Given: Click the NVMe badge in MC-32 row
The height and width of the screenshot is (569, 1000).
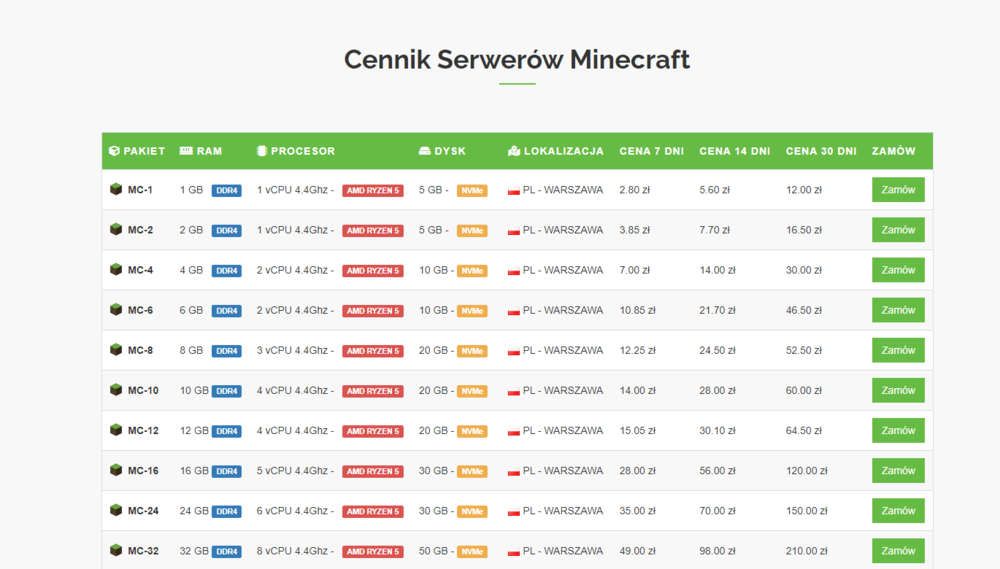Looking at the screenshot, I should pos(472,552).
